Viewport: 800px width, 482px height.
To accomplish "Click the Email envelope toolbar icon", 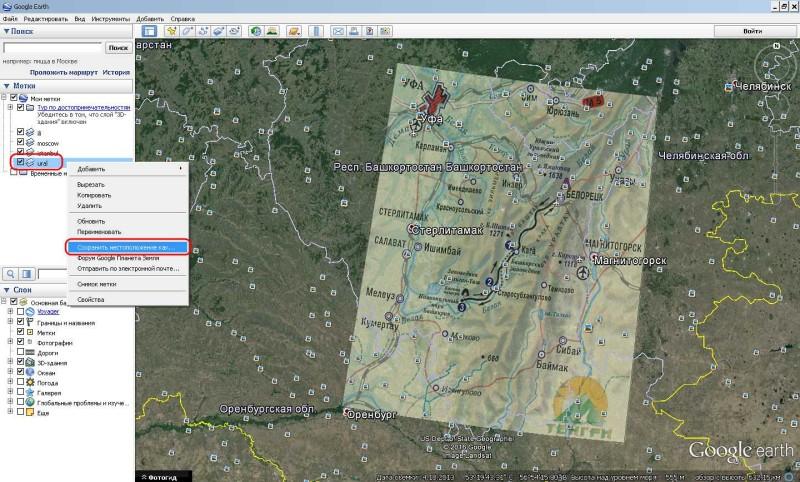I will click(x=338, y=31).
